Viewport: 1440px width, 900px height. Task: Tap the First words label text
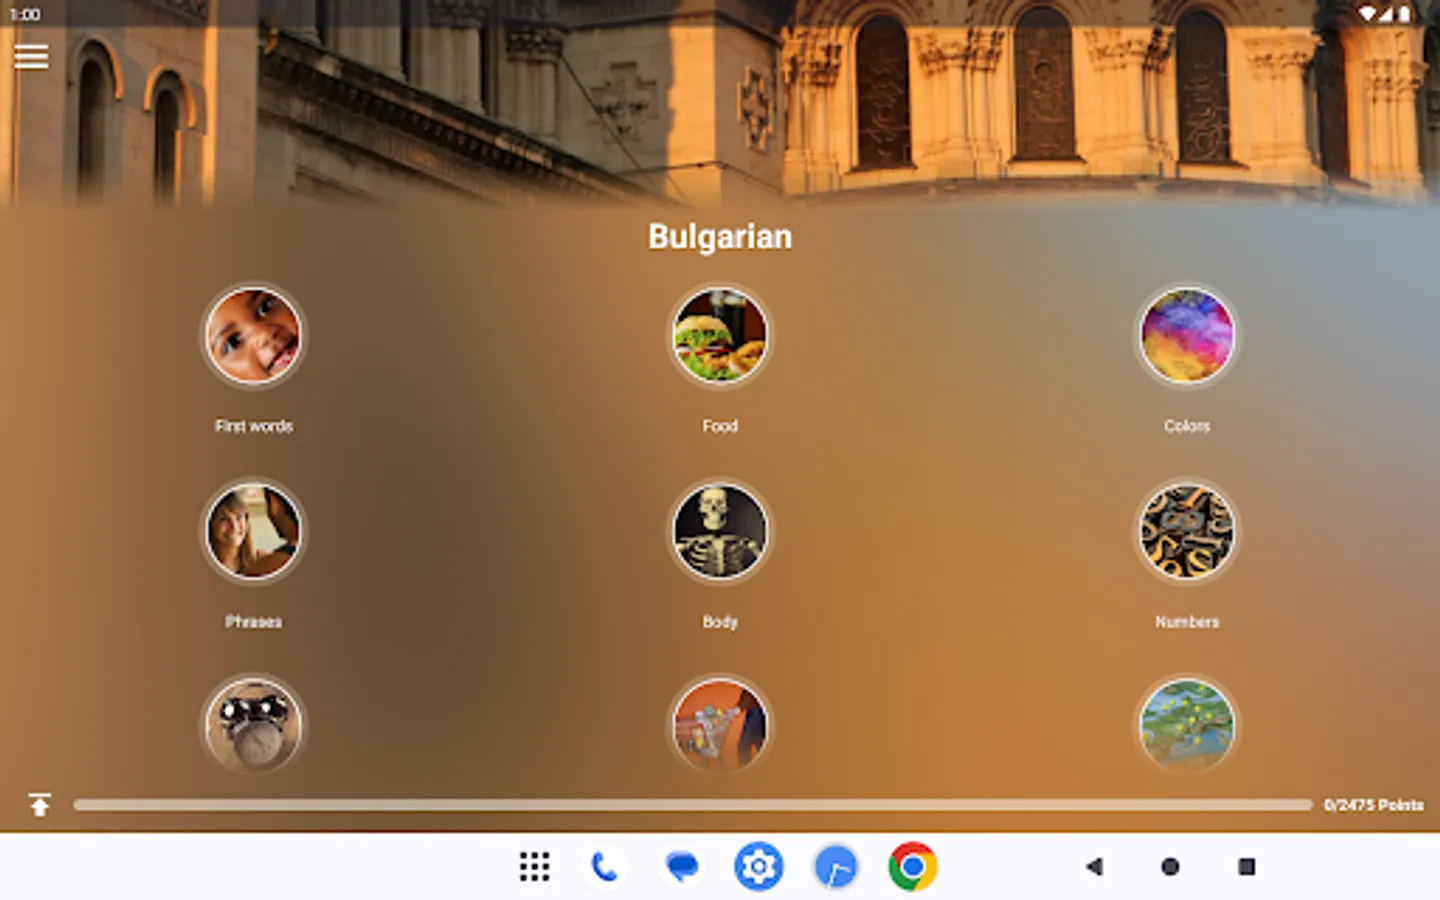pyautogui.click(x=253, y=425)
